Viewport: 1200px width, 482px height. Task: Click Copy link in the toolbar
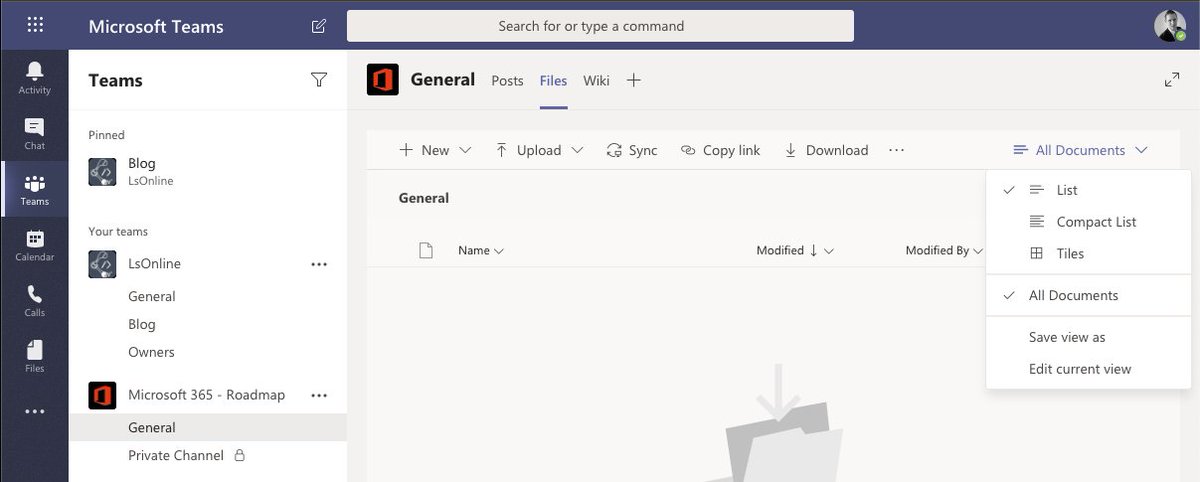tap(720, 150)
